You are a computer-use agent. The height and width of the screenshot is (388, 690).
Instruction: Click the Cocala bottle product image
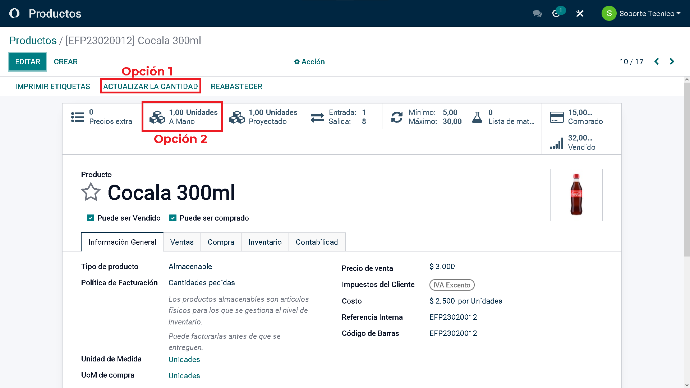(576, 194)
